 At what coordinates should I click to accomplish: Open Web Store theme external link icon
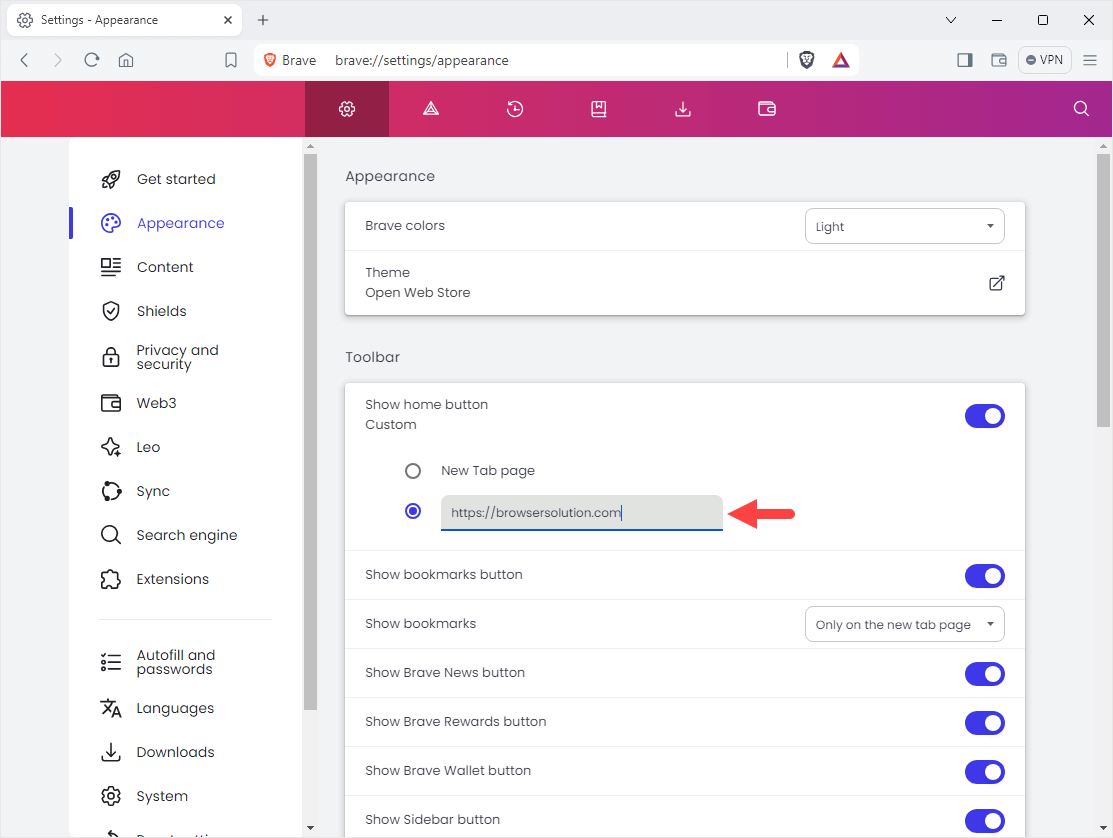[x=997, y=283]
